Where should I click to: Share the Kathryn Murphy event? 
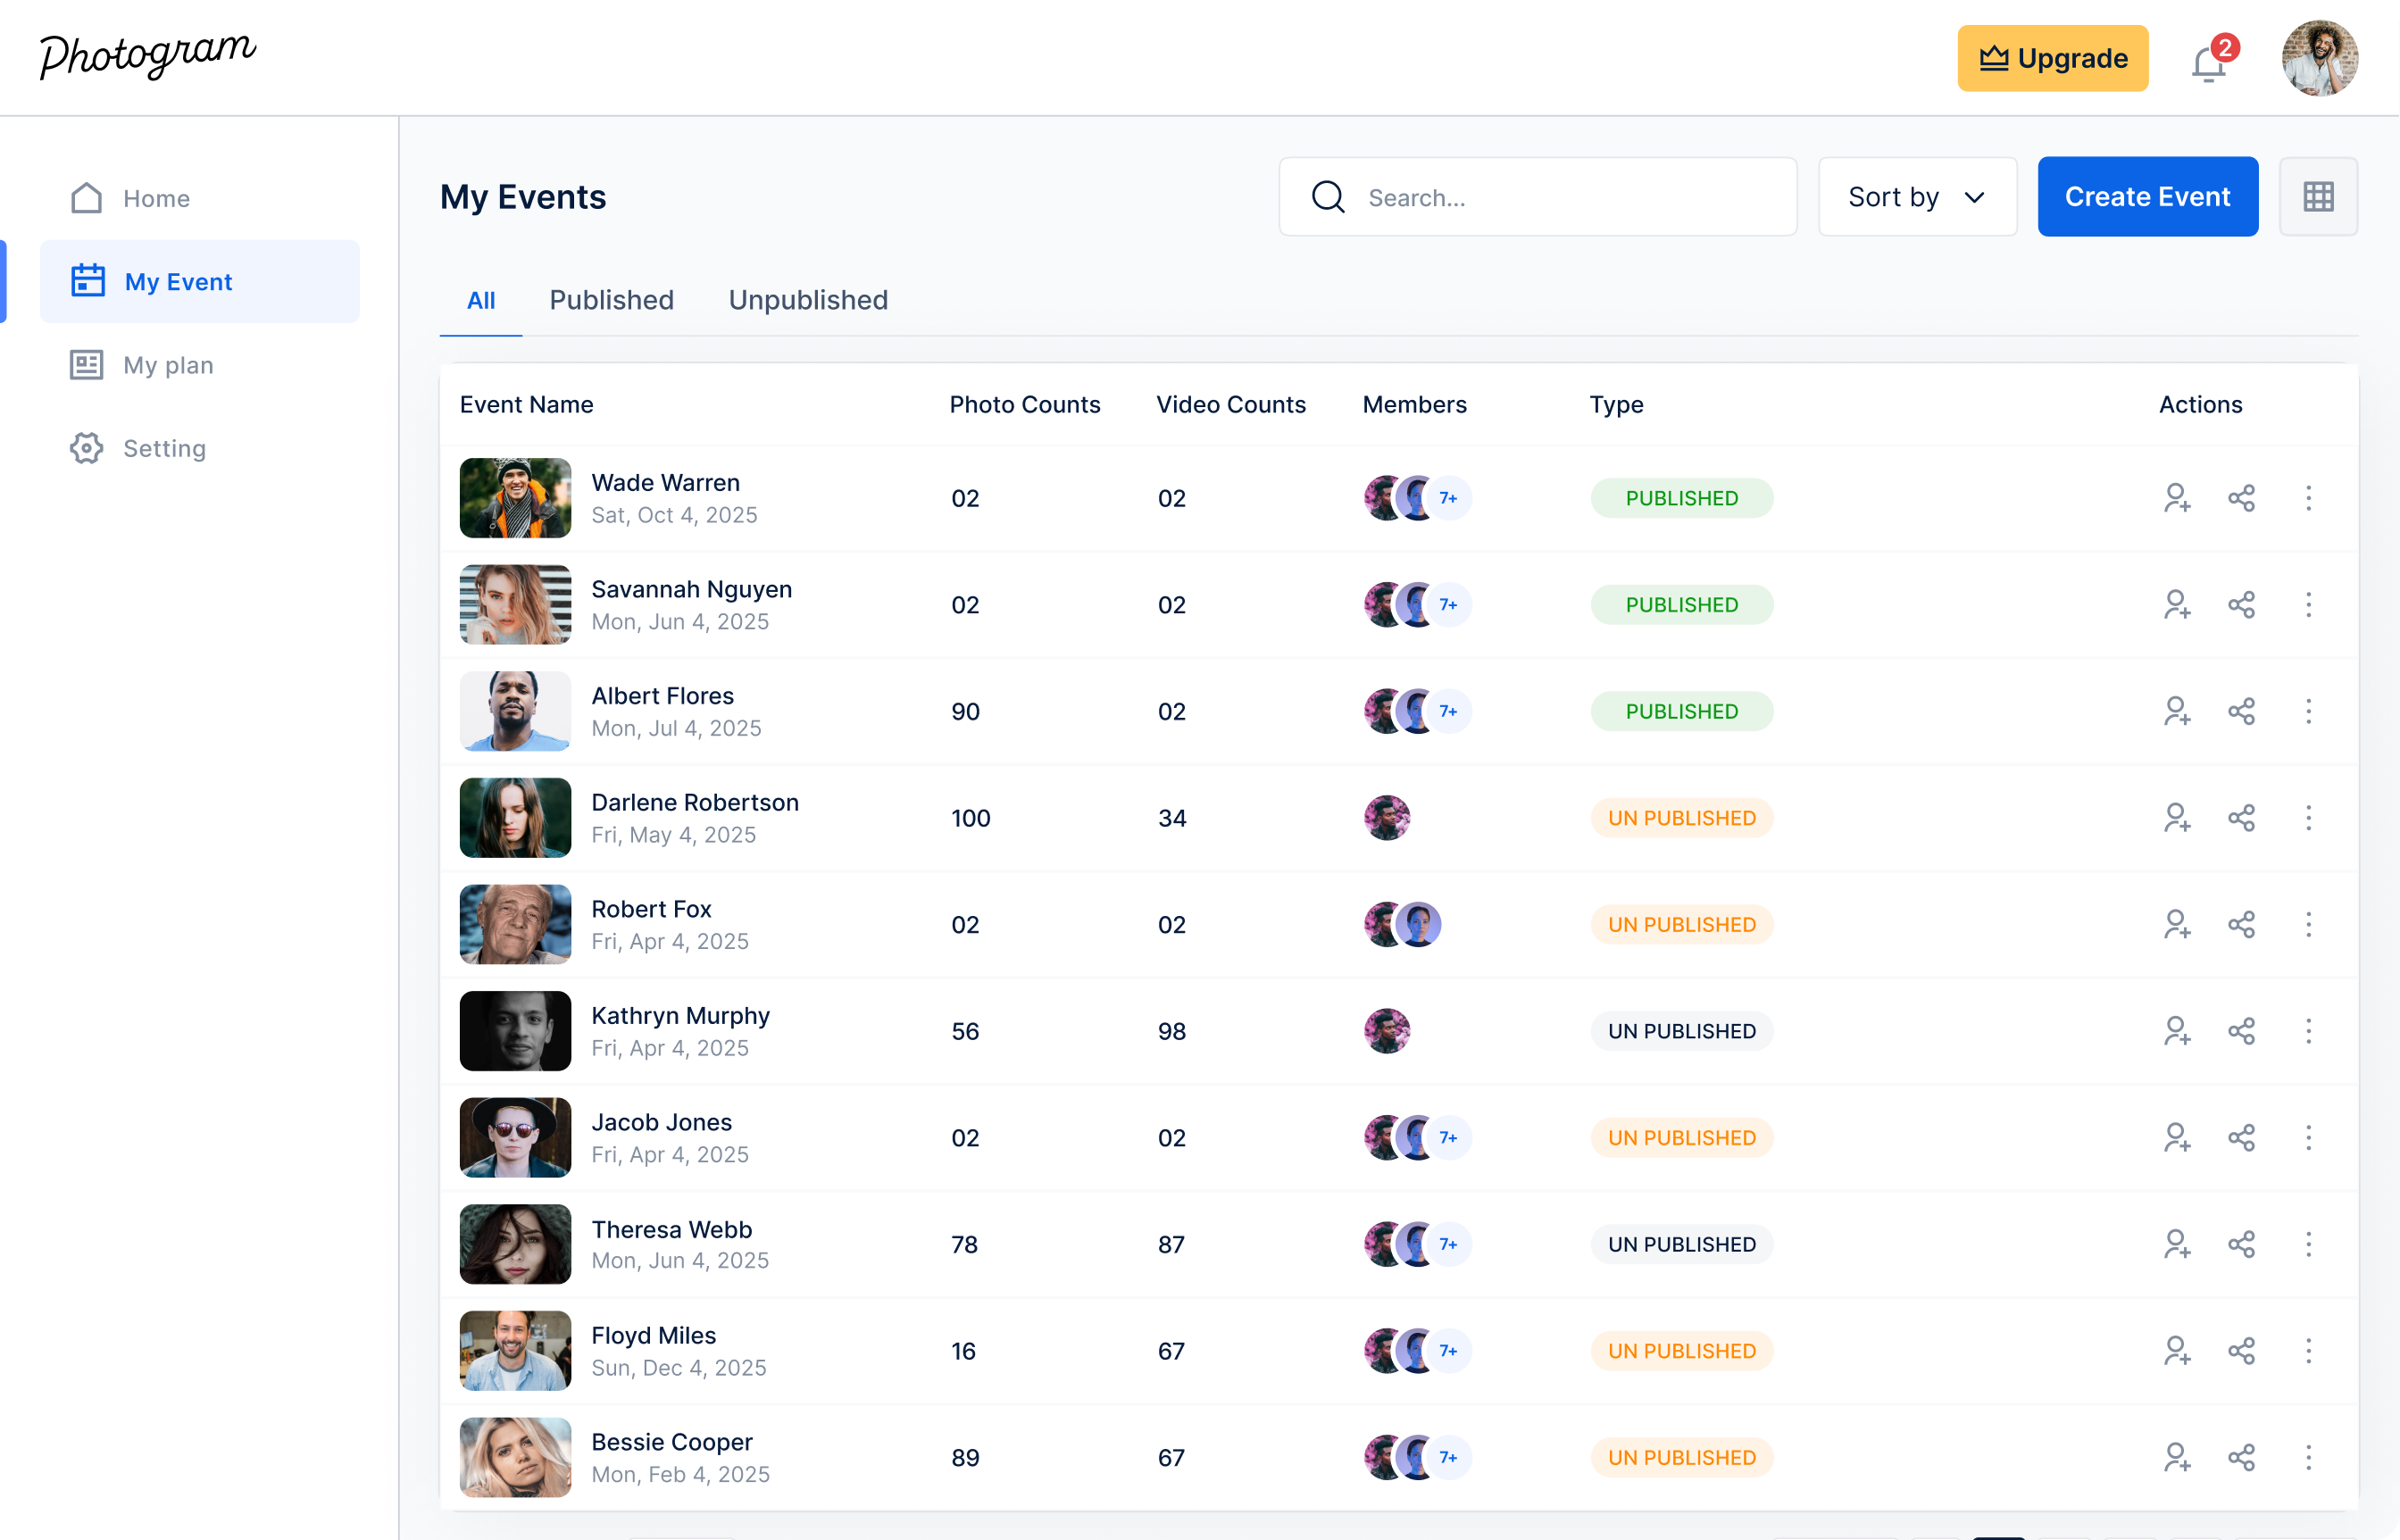2241,1031
